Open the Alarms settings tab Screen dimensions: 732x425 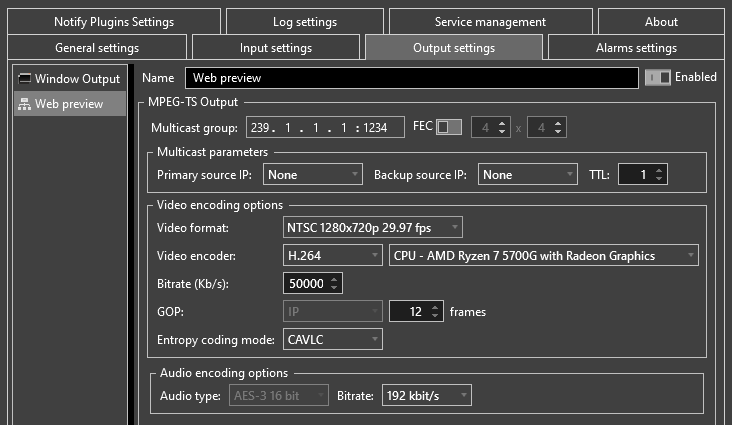[636, 48]
